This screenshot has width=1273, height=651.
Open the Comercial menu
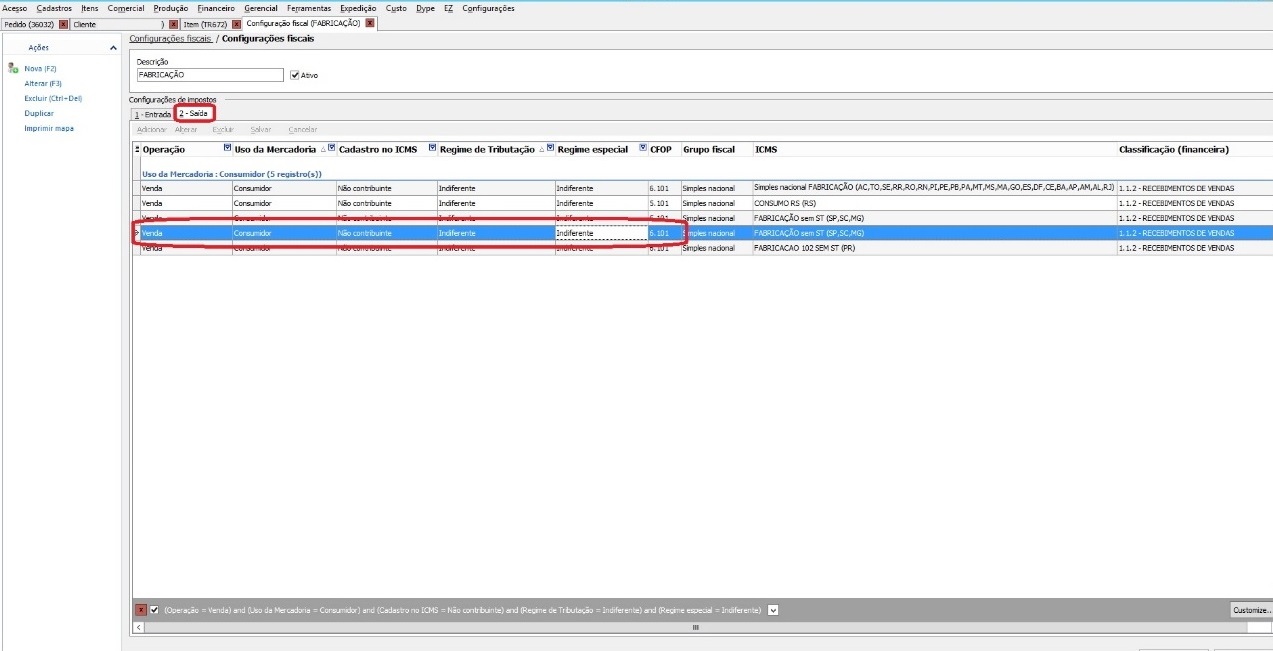[x=126, y=8]
